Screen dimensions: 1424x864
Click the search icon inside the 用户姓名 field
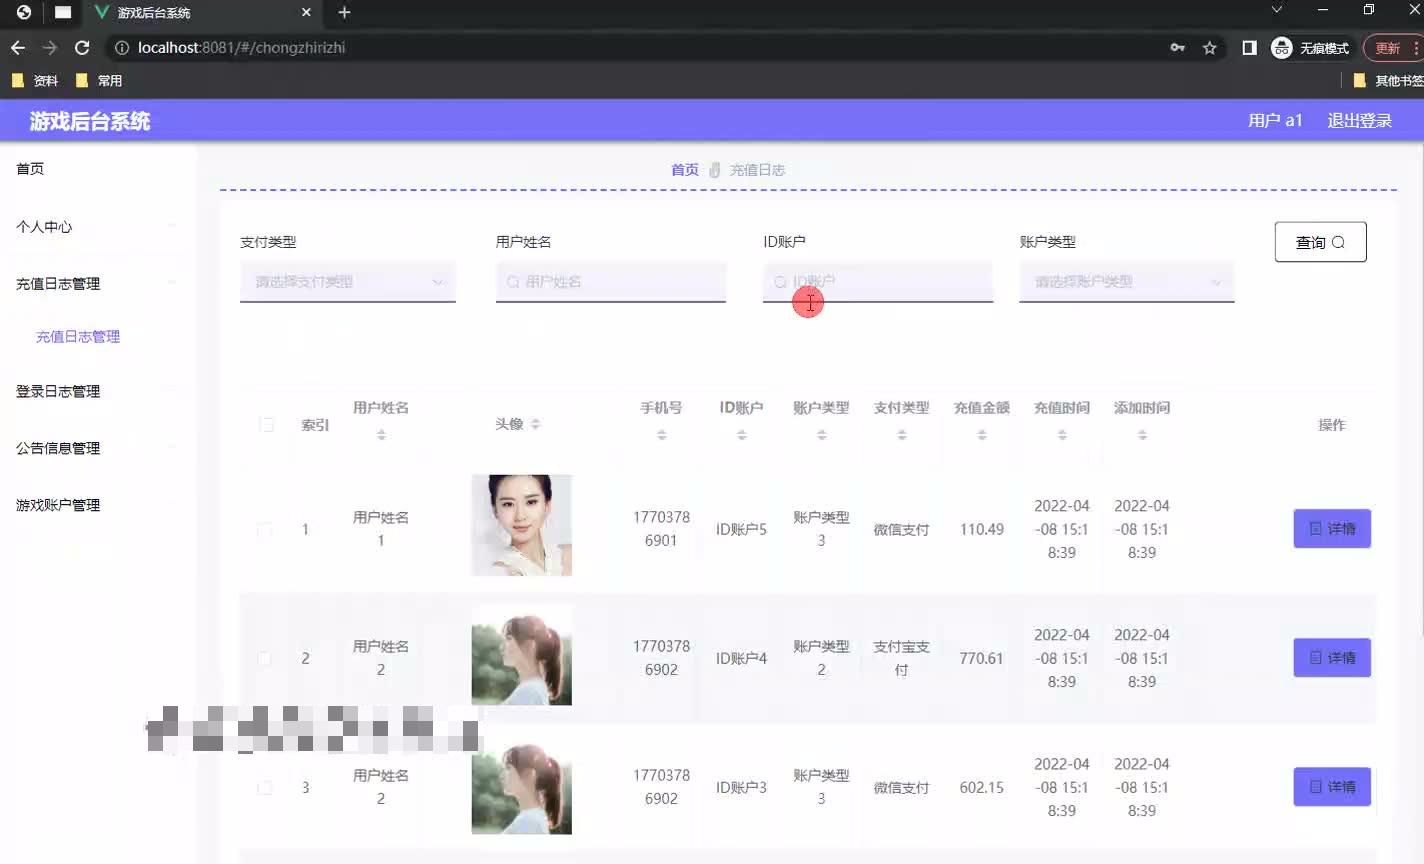point(513,281)
